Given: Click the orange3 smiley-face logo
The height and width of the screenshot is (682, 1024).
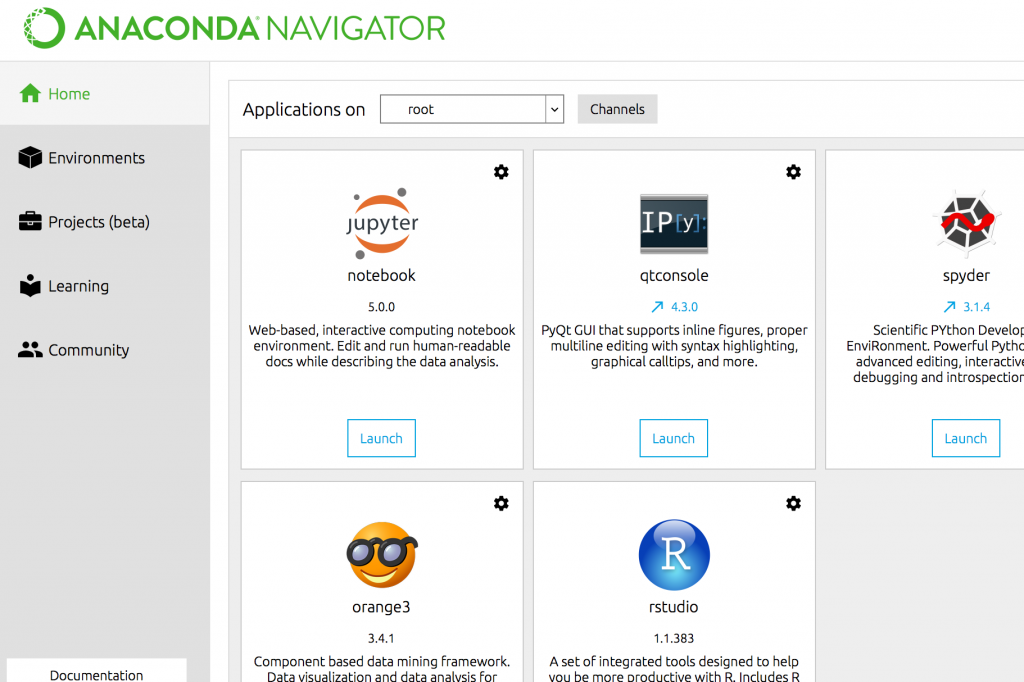Looking at the screenshot, I should point(382,555).
